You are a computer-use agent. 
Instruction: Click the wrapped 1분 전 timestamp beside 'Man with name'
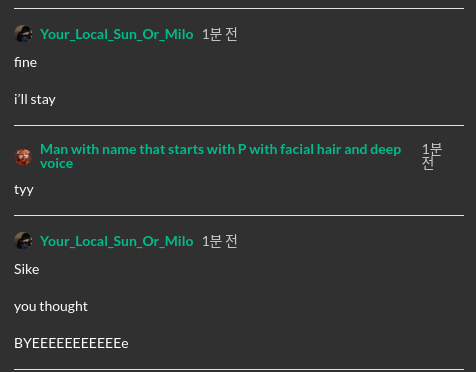432,156
